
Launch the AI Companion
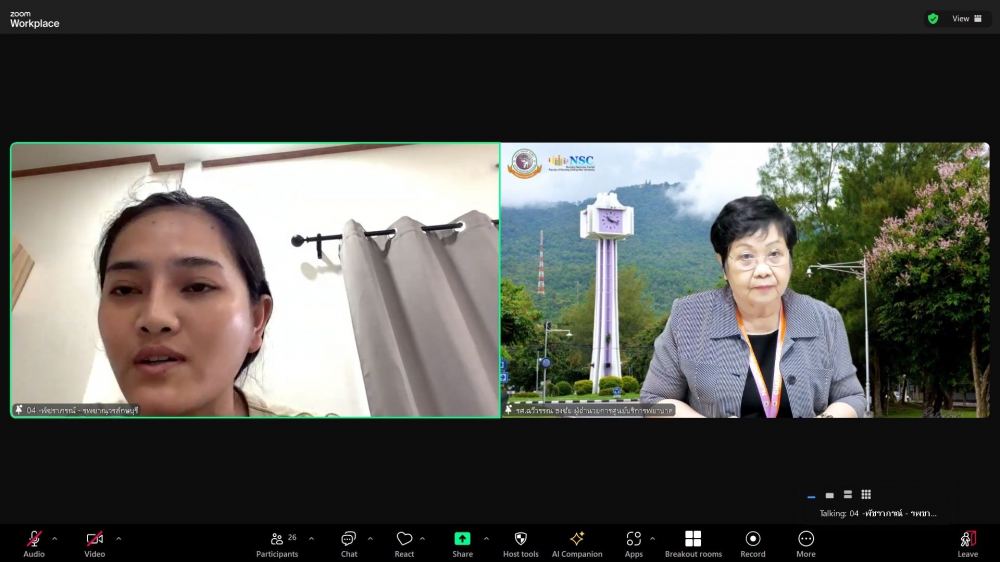[577, 540]
